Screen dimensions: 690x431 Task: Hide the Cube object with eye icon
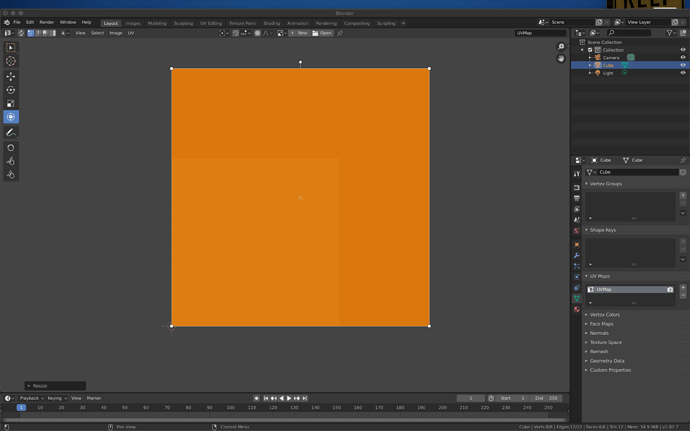[683, 65]
